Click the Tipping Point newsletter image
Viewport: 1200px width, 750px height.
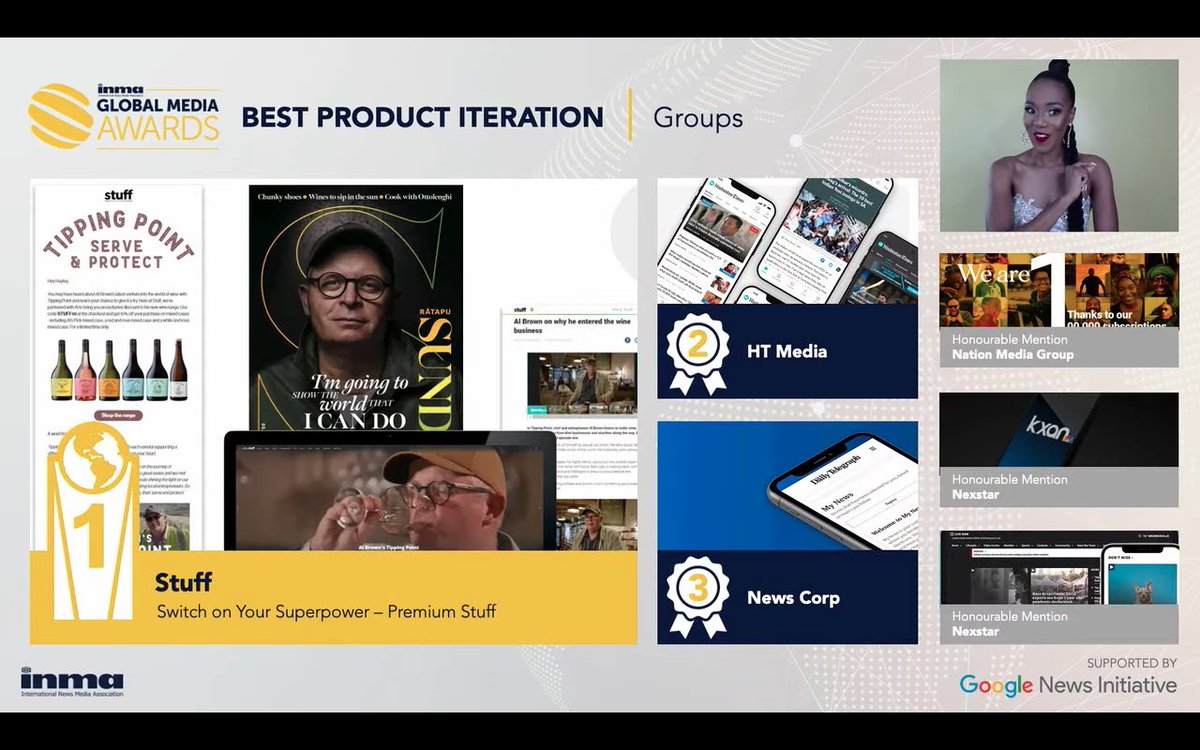point(120,367)
